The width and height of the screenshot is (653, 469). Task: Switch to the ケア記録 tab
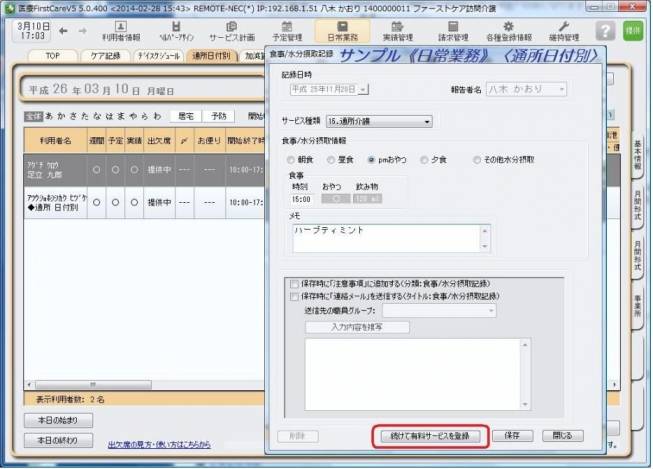(102, 56)
